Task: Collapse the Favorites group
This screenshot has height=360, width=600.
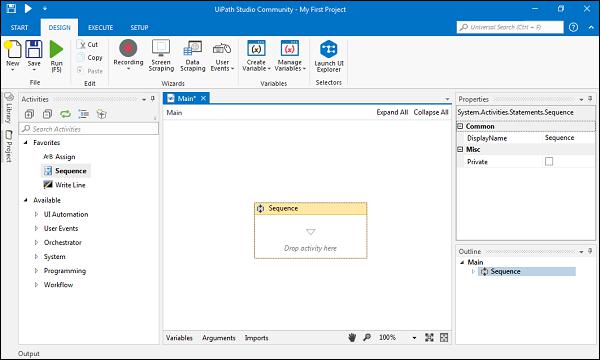Action: click(x=26, y=142)
